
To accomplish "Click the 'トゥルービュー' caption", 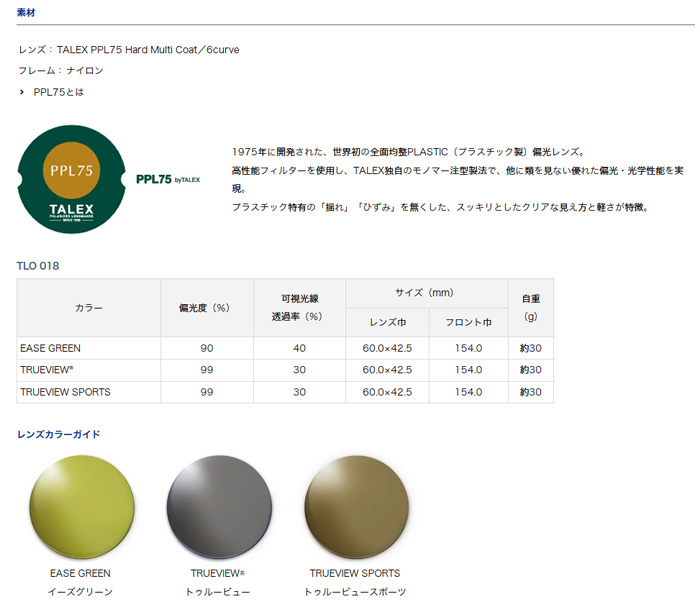I will tap(217, 592).
